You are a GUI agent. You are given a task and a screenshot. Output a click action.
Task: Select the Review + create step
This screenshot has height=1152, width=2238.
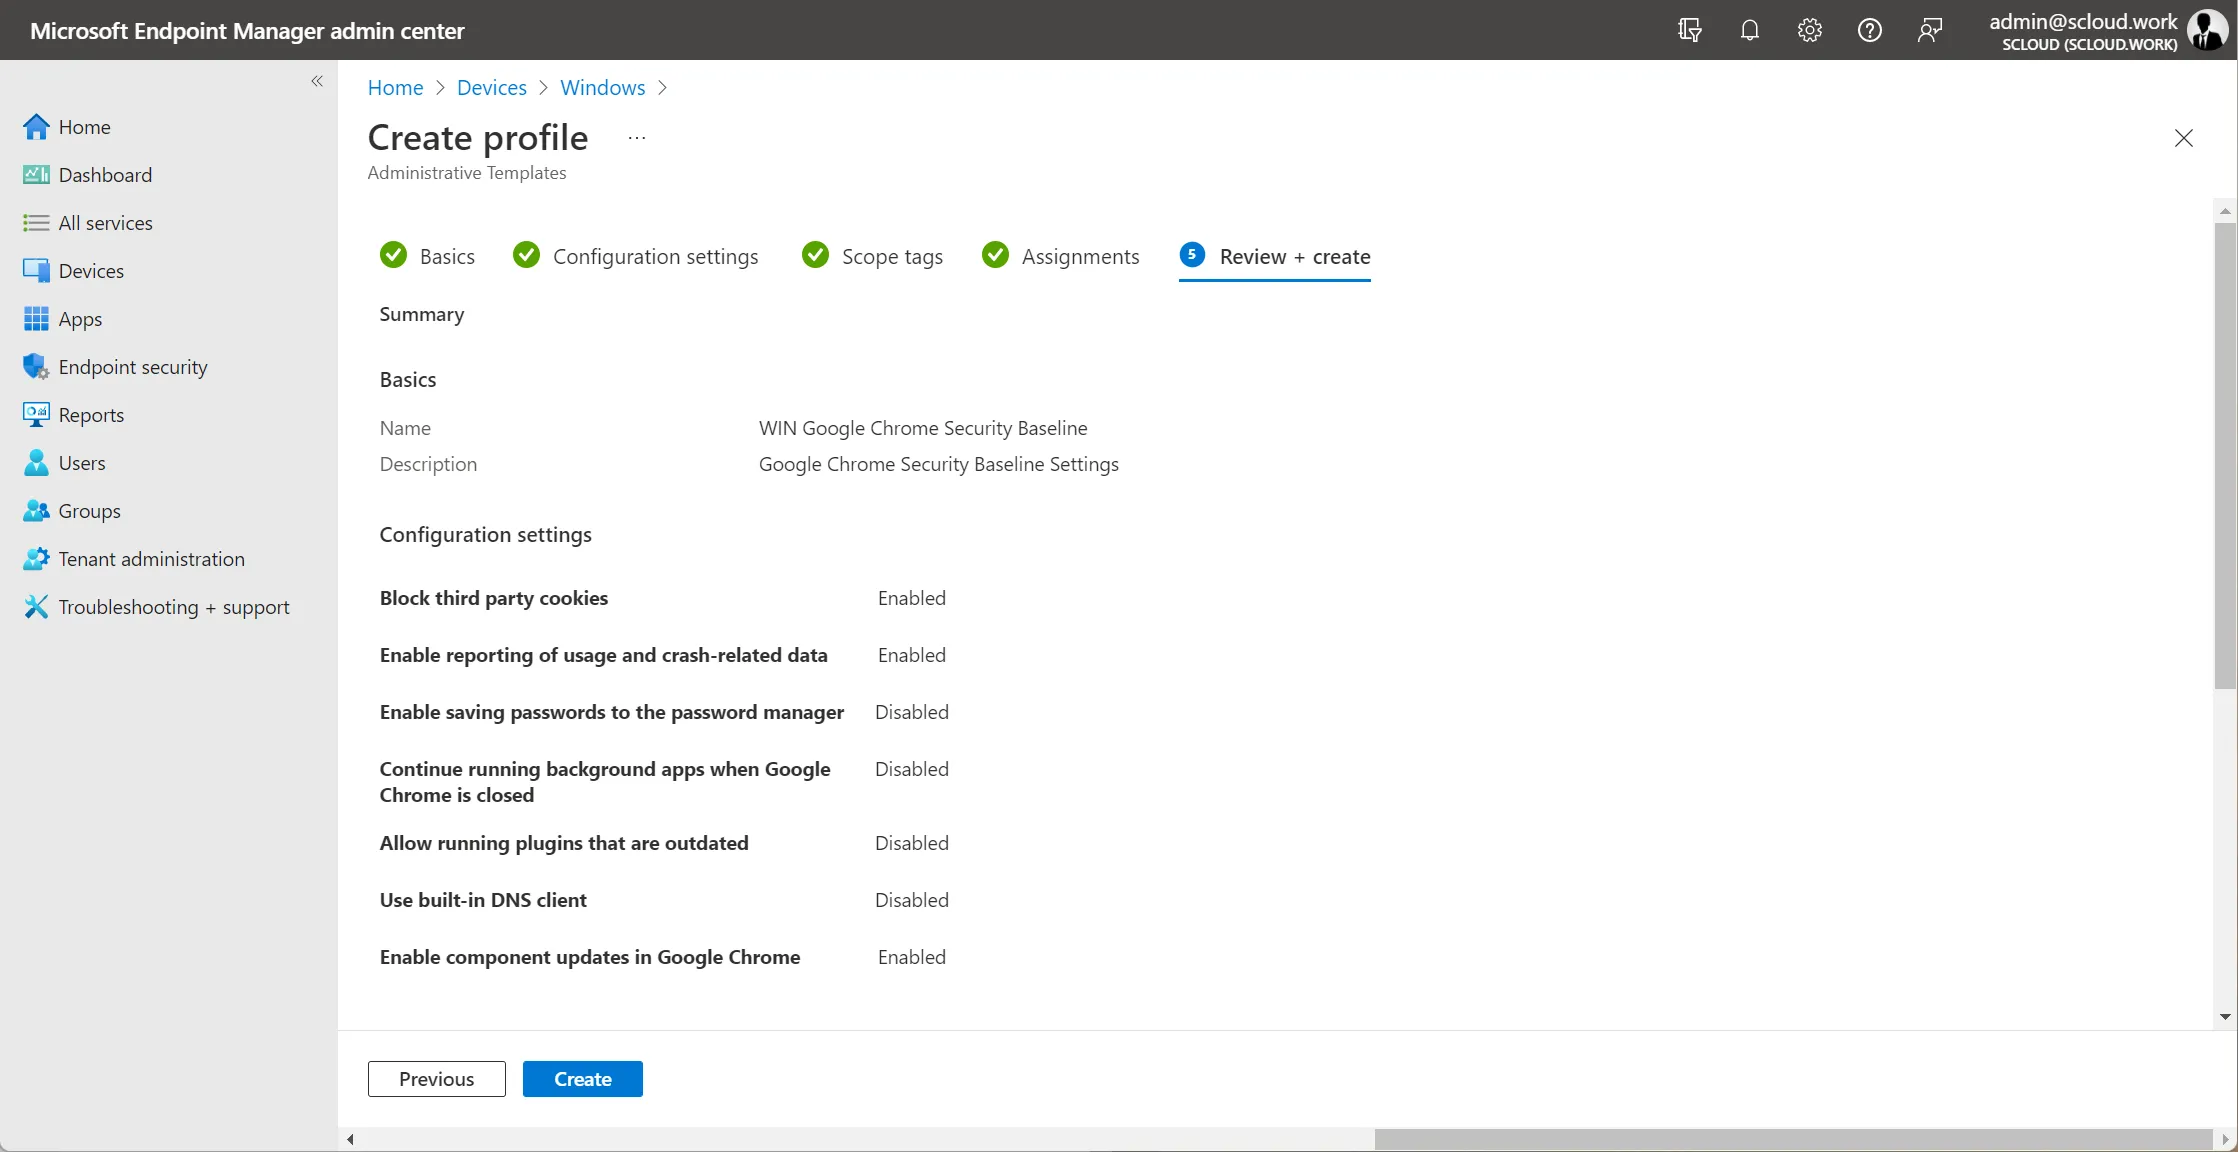[x=1275, y=256]
